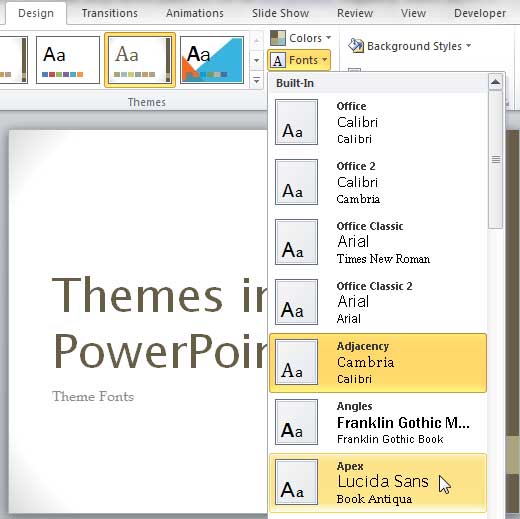Toggle the Fonts dropdown button
Viewport: 520px width, 519px height.
click(299, 60)
